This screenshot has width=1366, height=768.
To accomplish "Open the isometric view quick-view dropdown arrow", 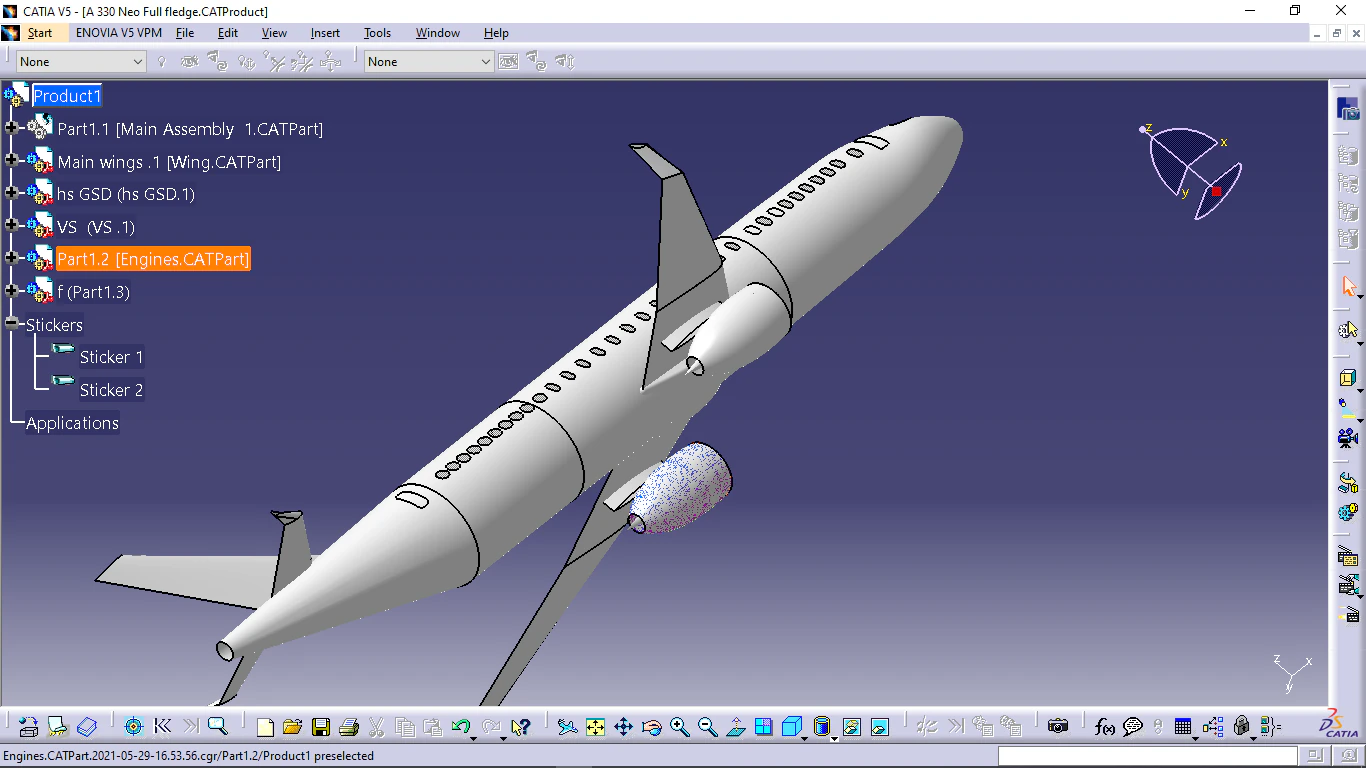I will pos(805,738).
